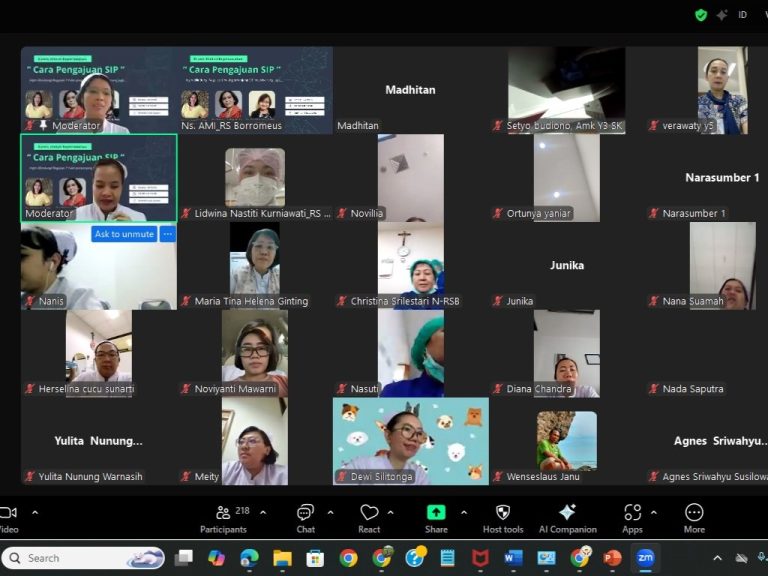Click the React heart icon
The image size is (768, 576).
[x=369, y=514]
